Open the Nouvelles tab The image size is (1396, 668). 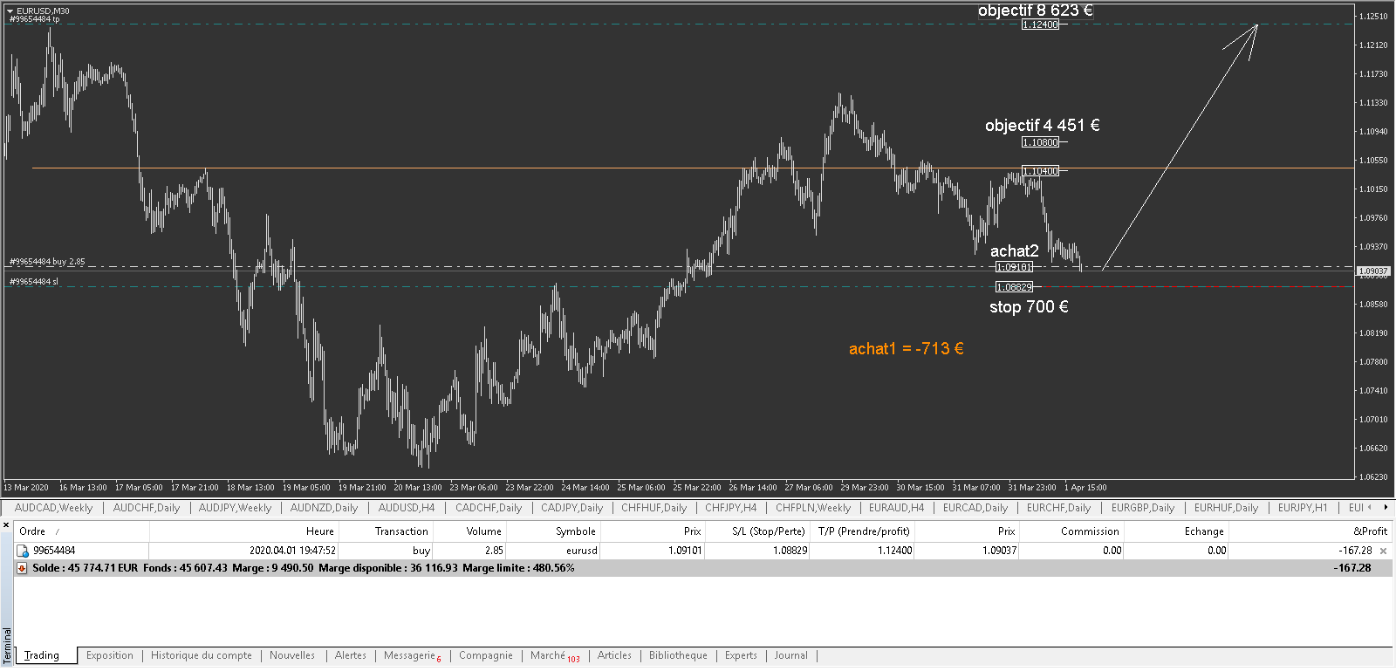tap(292, 655)
